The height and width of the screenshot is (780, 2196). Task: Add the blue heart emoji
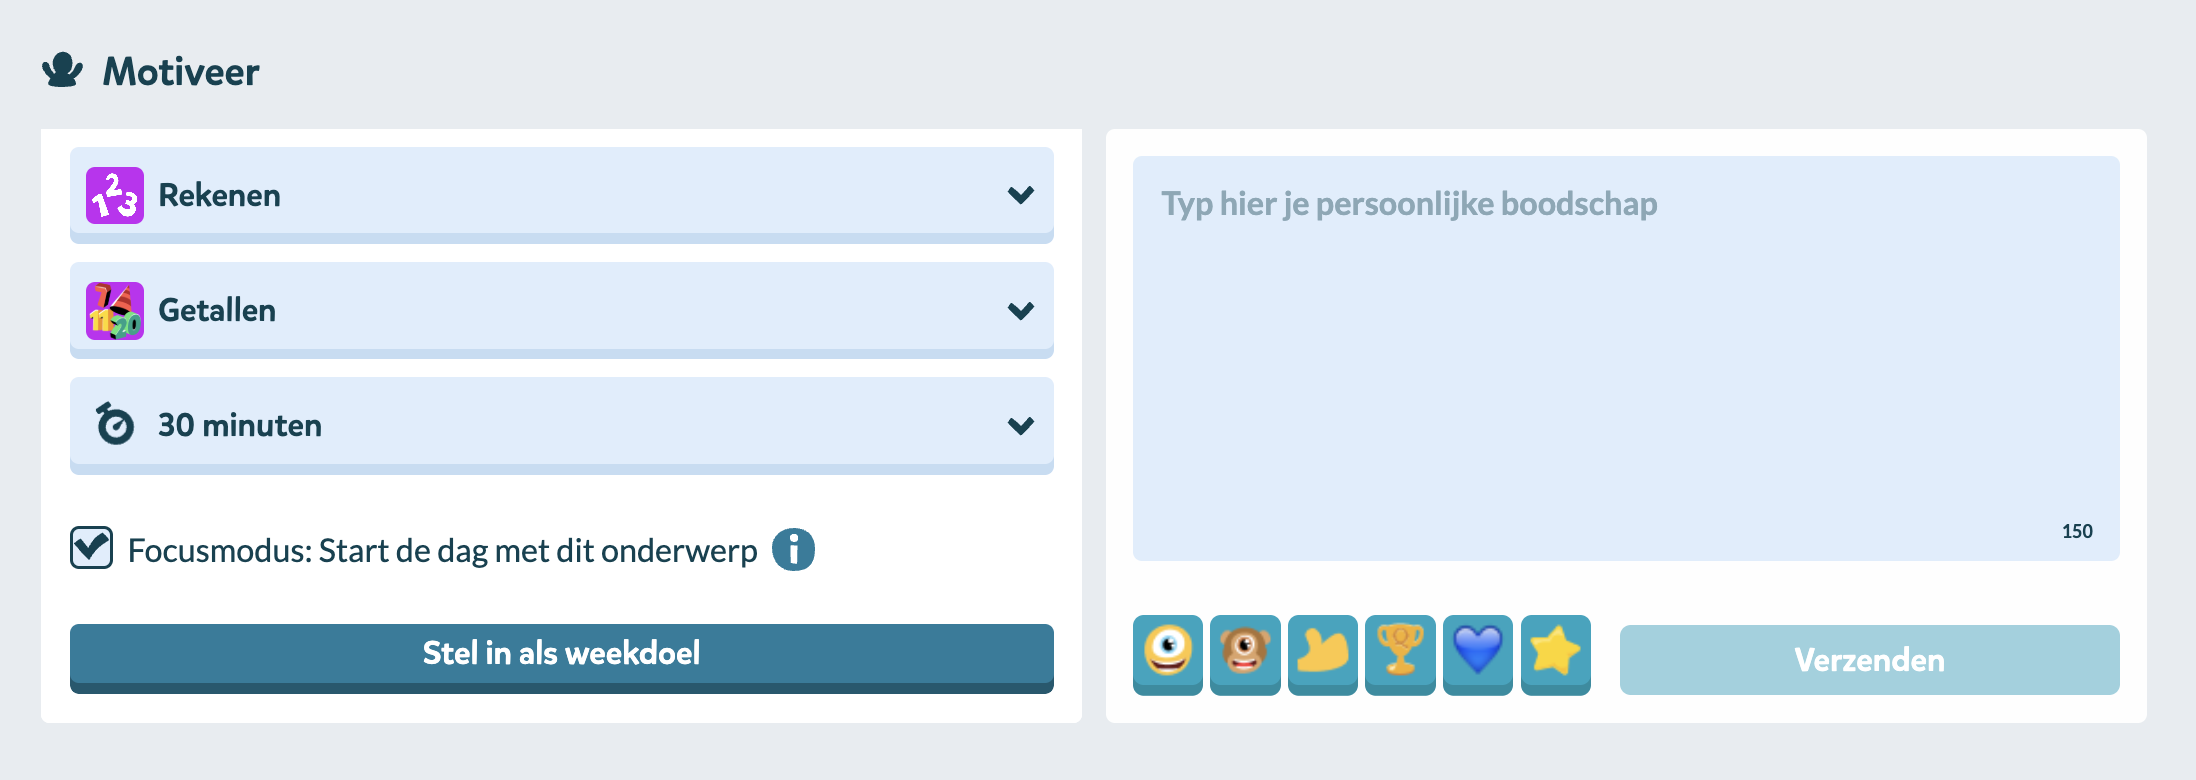[x=1477, y=653]
